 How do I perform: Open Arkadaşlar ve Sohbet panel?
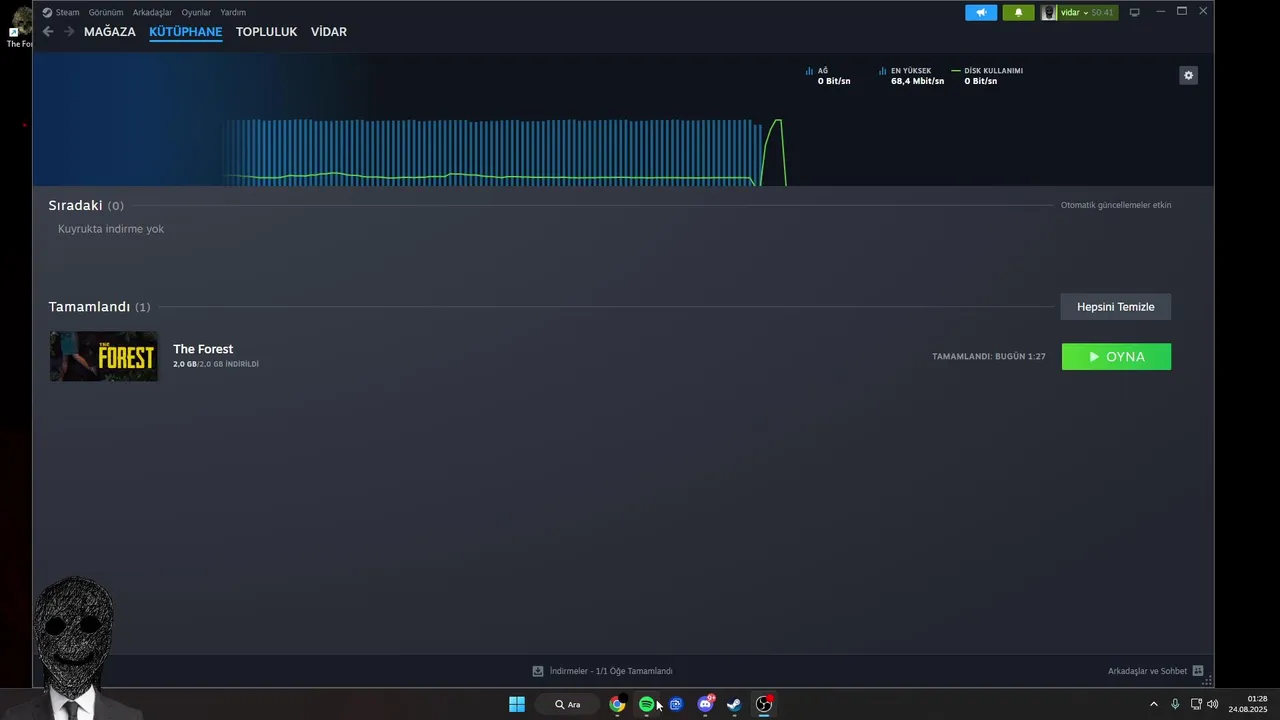click(x=1147, y=671)
